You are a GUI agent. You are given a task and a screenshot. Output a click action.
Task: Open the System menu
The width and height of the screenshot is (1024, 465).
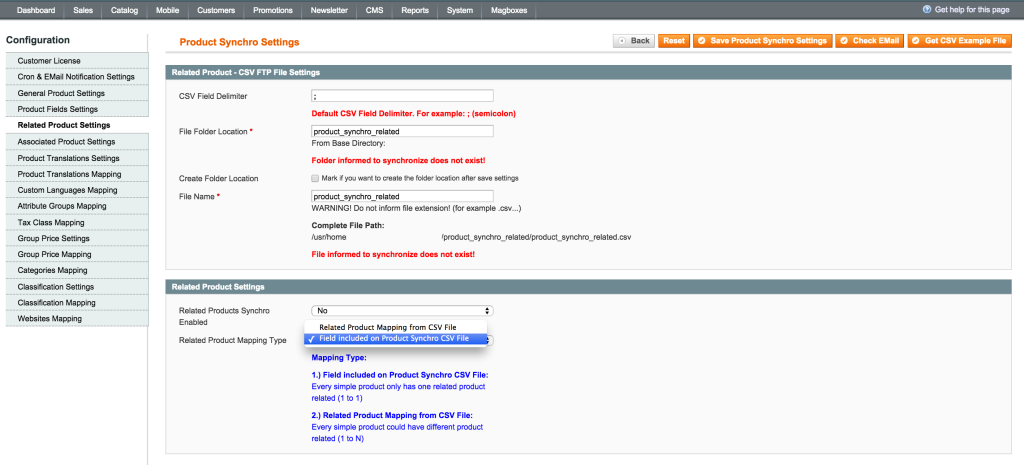coord(460,10)
